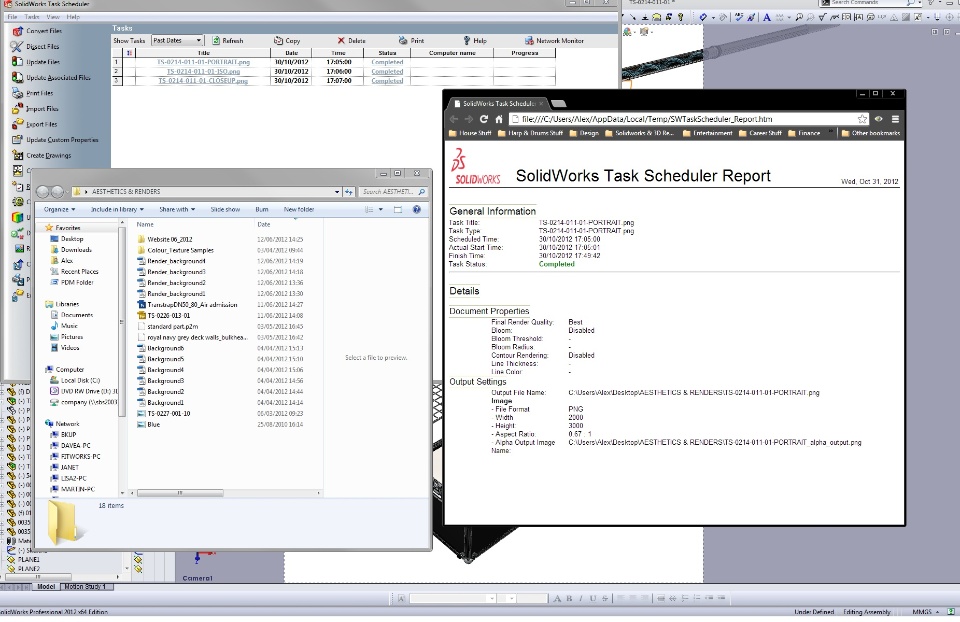Reload the browser report page
Viewport: 960px width, 622px height.
(x=484, y=119)
